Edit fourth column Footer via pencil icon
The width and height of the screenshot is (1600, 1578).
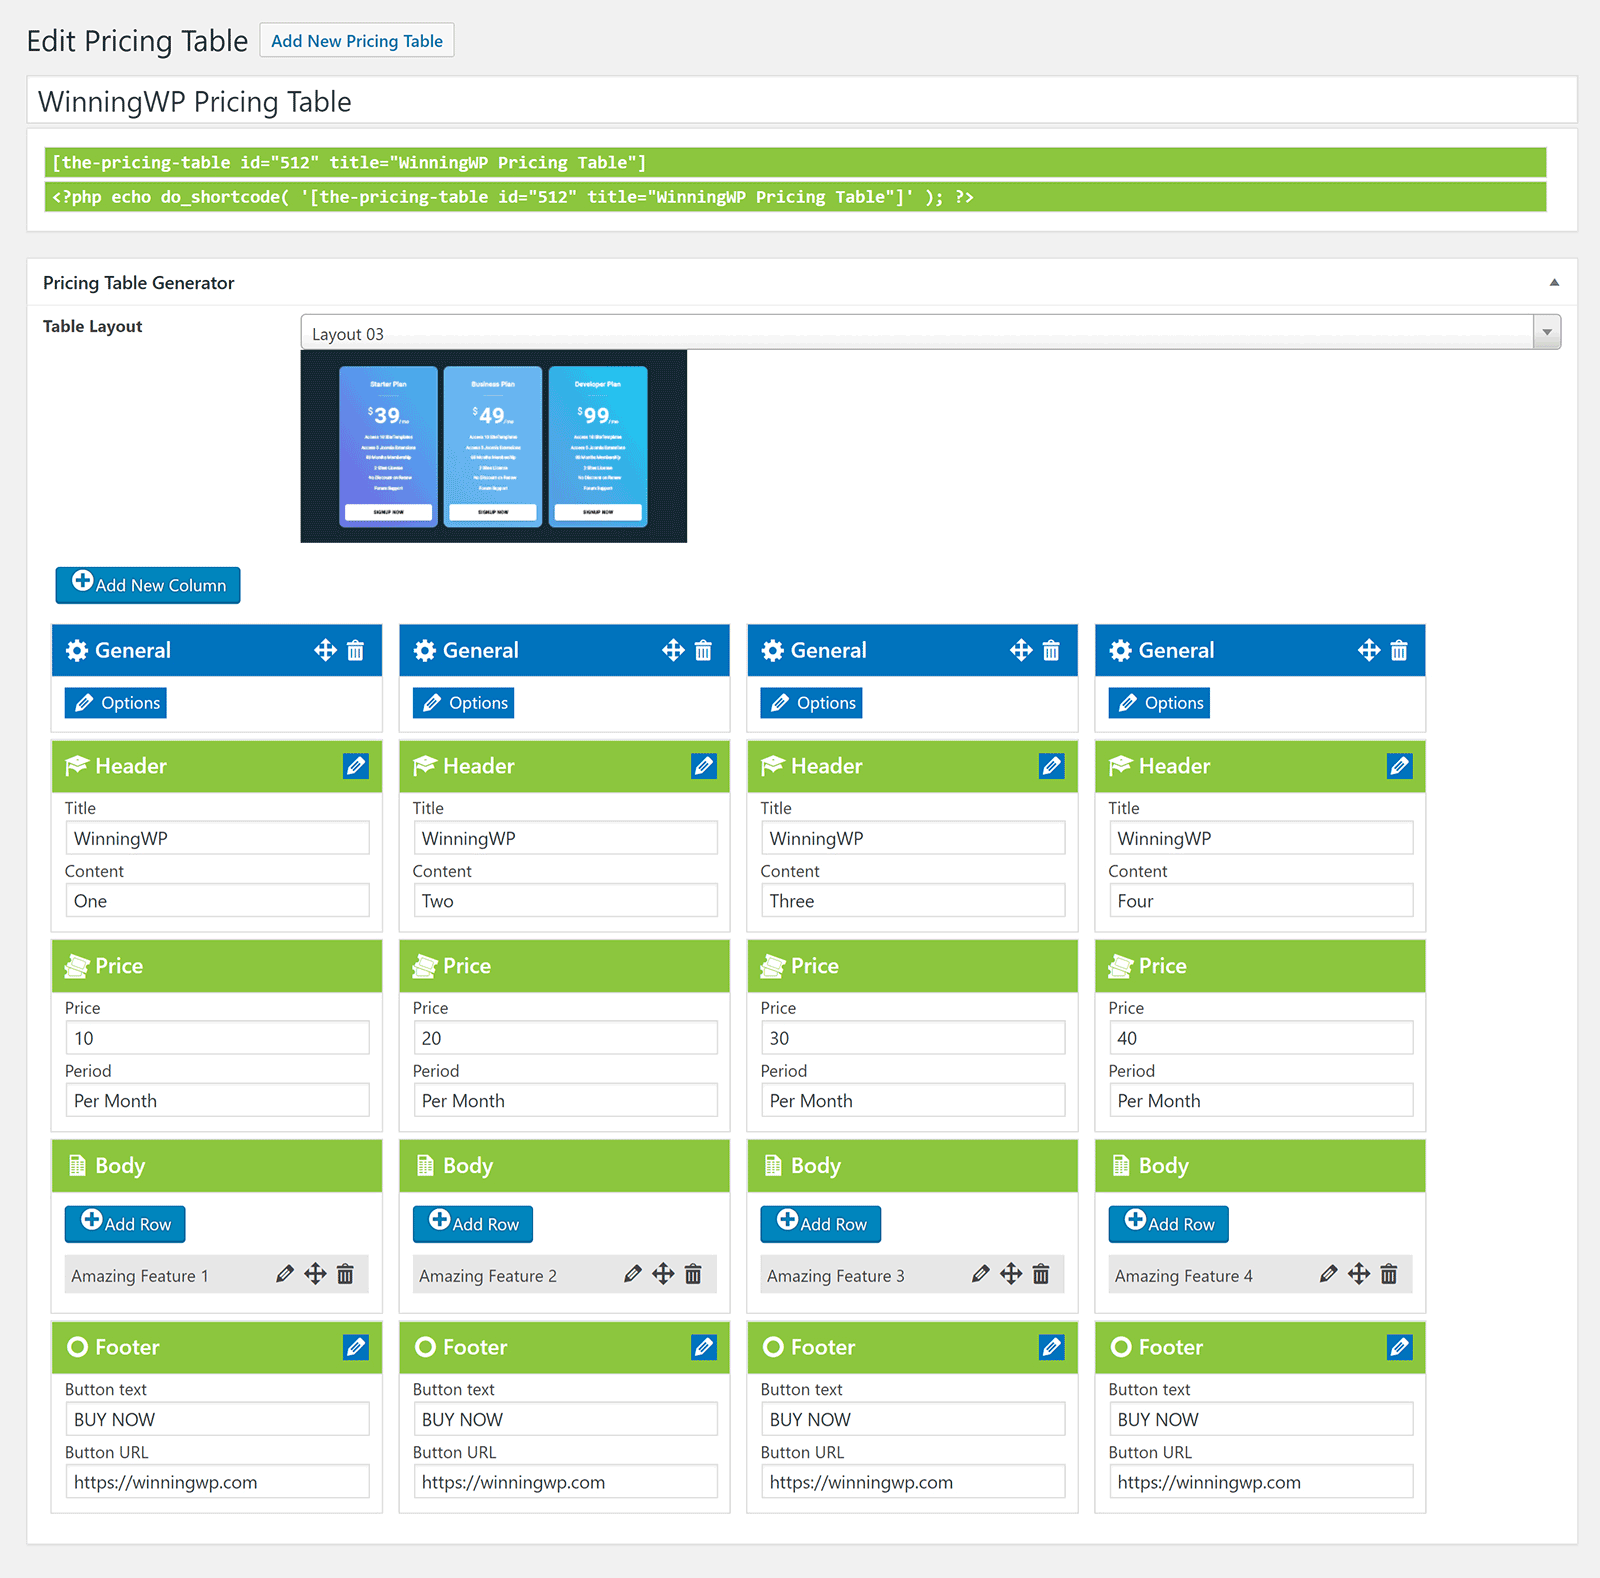click(x=1400, y=1347)
